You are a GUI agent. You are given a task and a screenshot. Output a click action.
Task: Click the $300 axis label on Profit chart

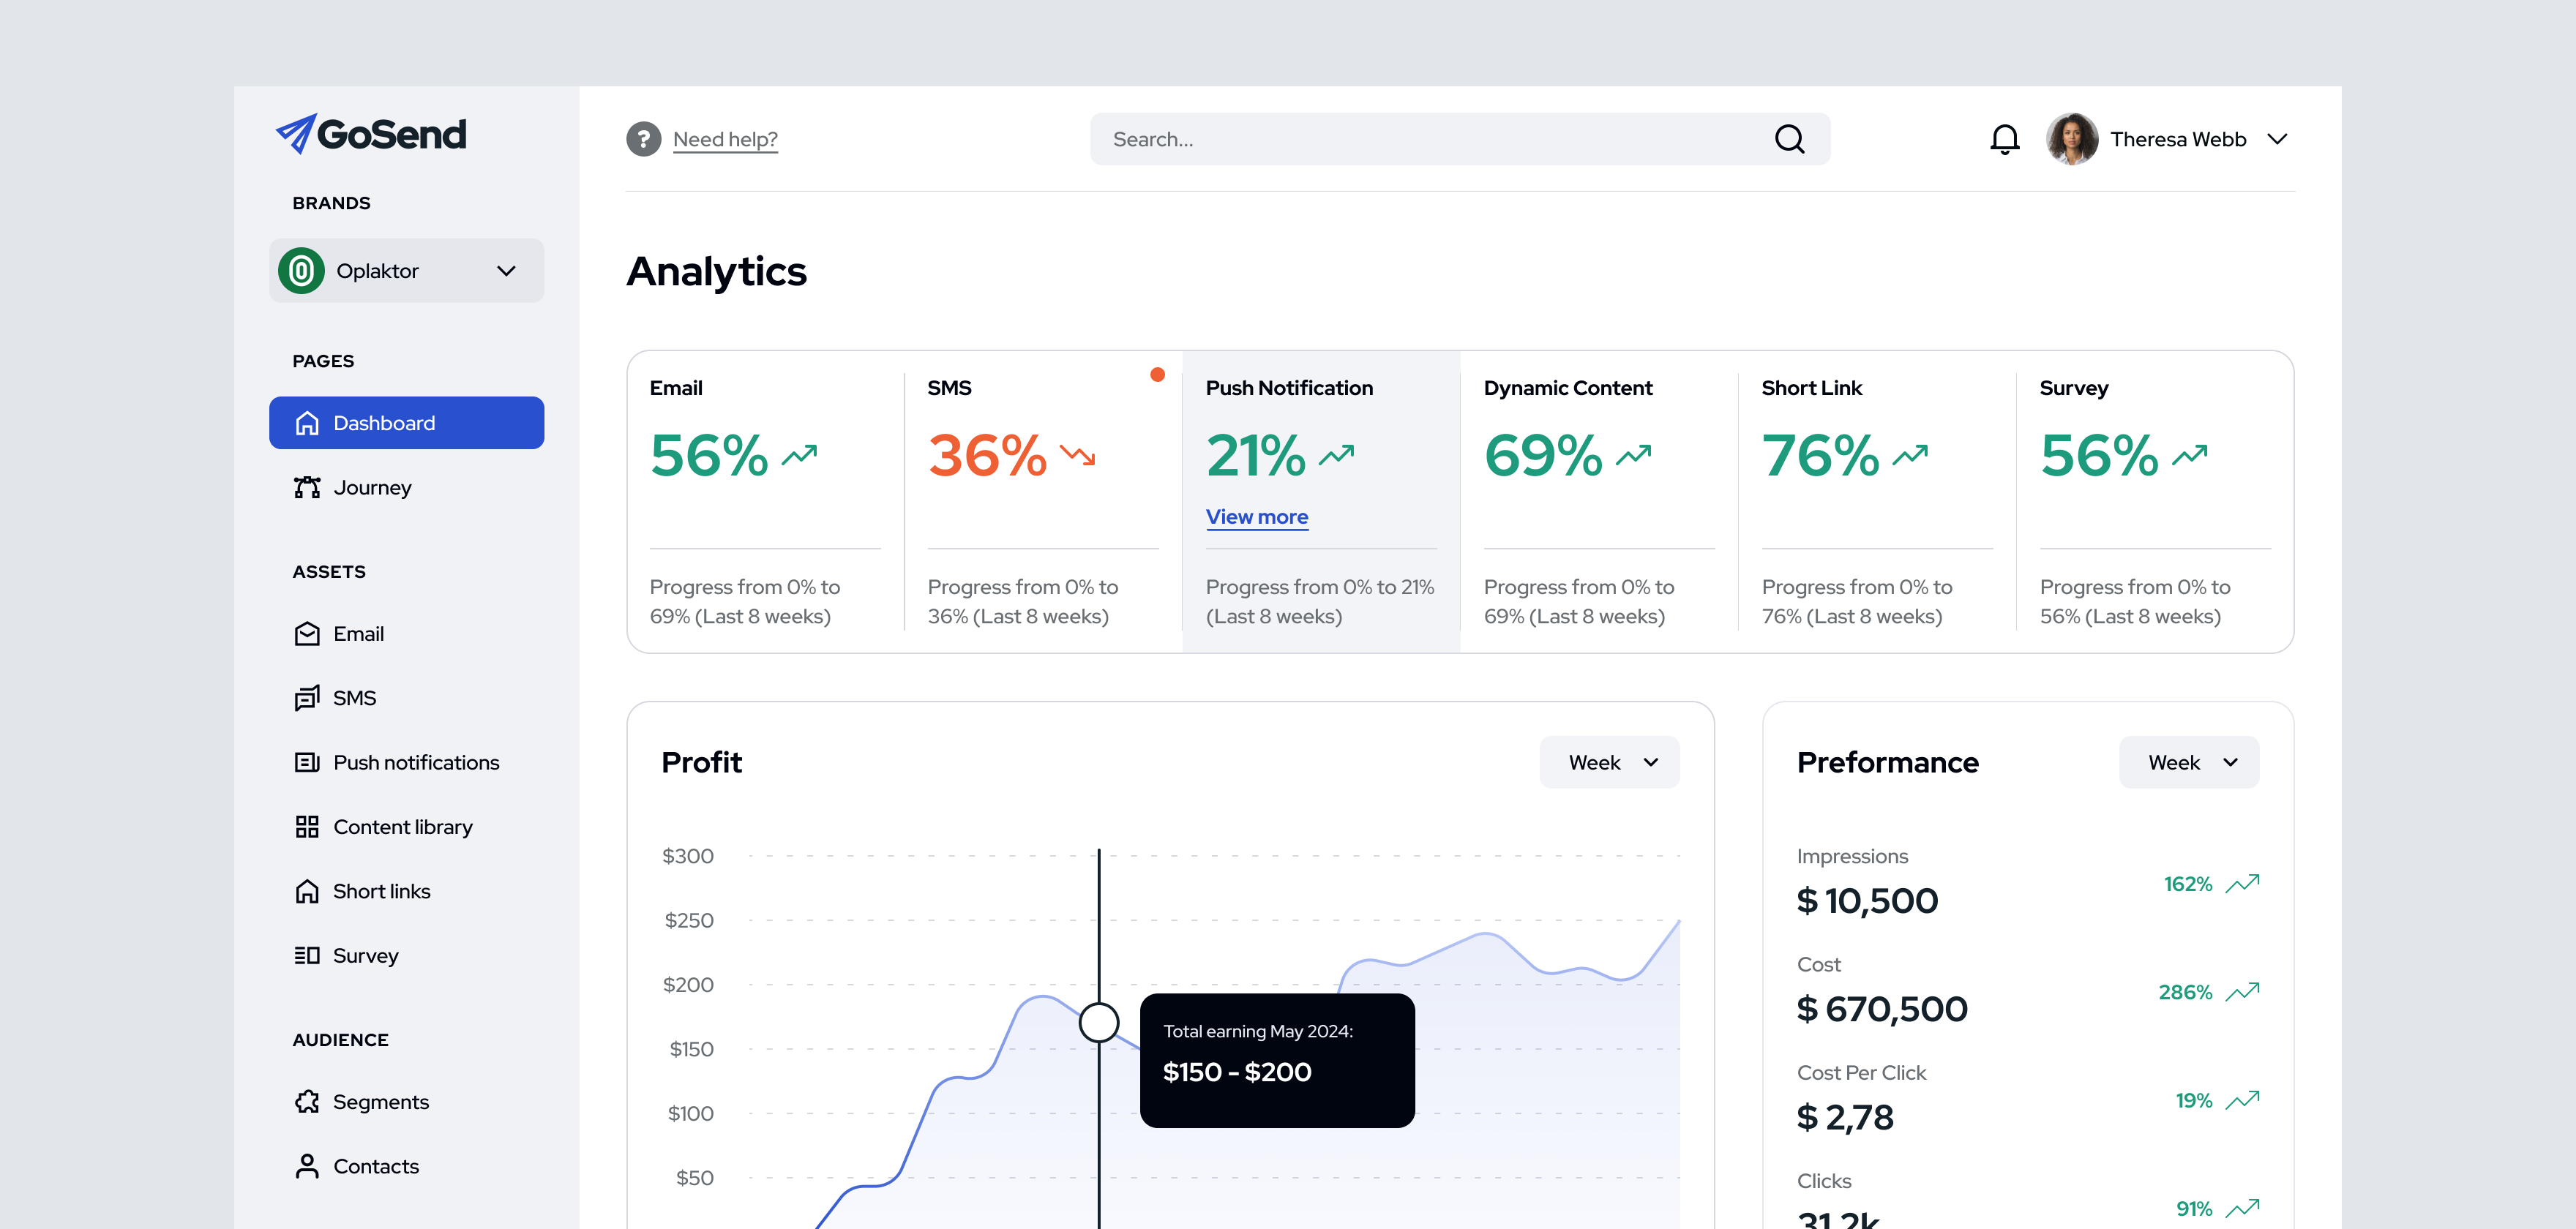click(688, 856)
